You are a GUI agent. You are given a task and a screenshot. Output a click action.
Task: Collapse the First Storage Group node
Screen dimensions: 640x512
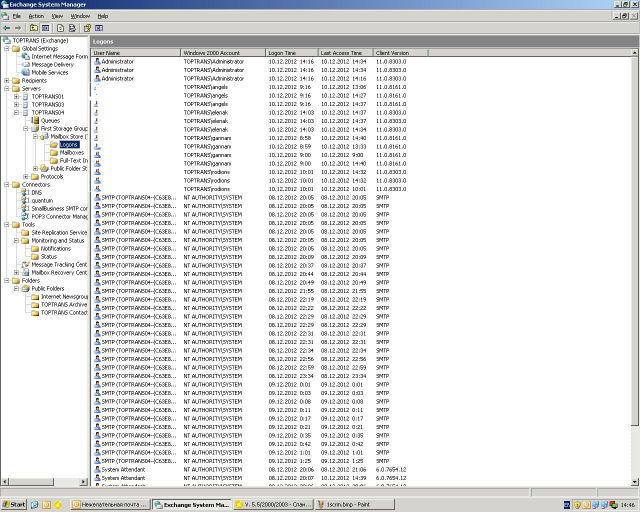click(x=26, y=129)
